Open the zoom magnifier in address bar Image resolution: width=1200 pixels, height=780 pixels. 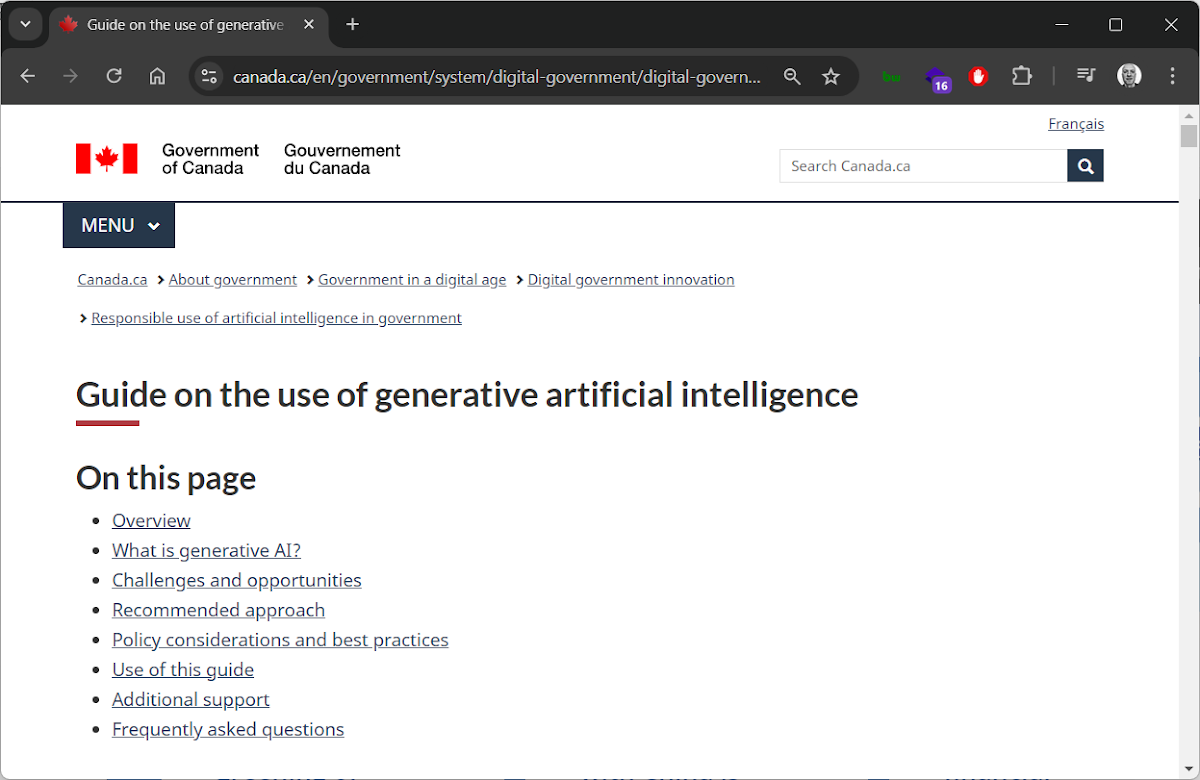(792, 76)
